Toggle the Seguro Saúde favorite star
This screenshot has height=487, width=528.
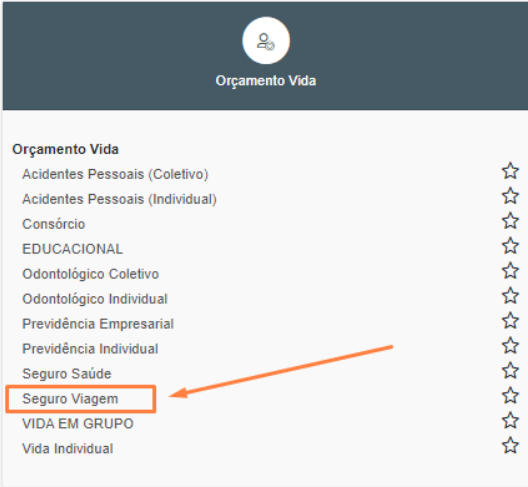point(510,370)
